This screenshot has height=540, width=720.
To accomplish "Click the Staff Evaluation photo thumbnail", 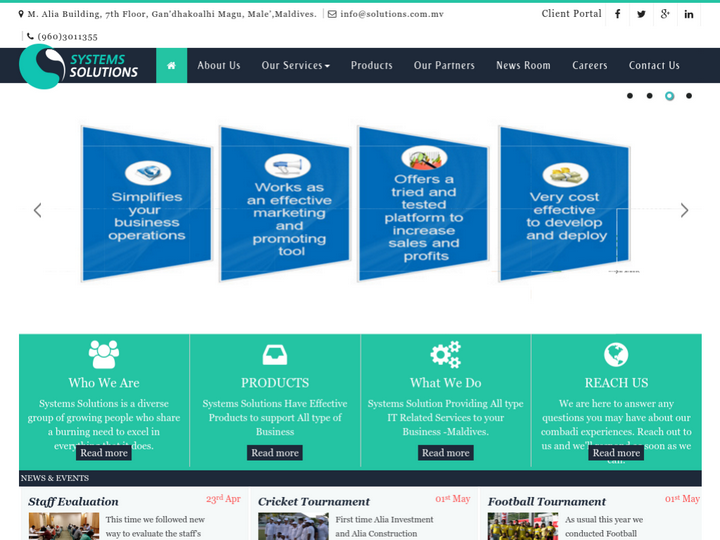I will (x=64, y=526).
